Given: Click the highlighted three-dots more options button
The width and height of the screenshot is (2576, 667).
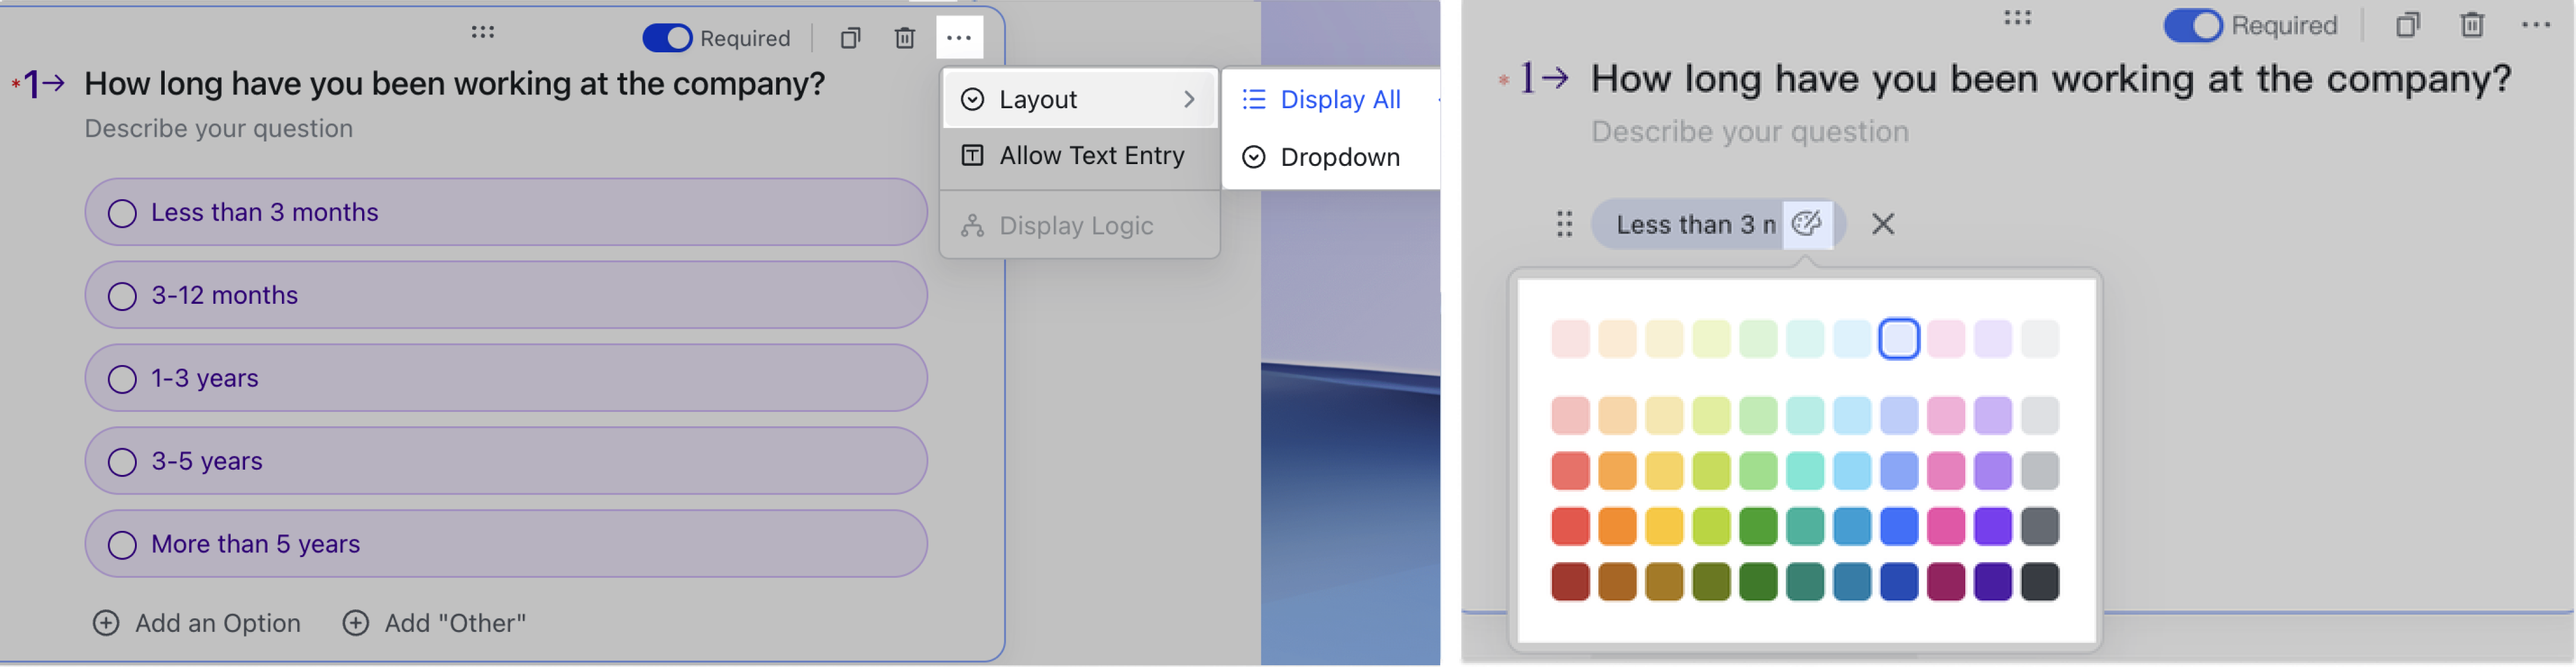Looking at the screenshot, I should pos(958,38).
